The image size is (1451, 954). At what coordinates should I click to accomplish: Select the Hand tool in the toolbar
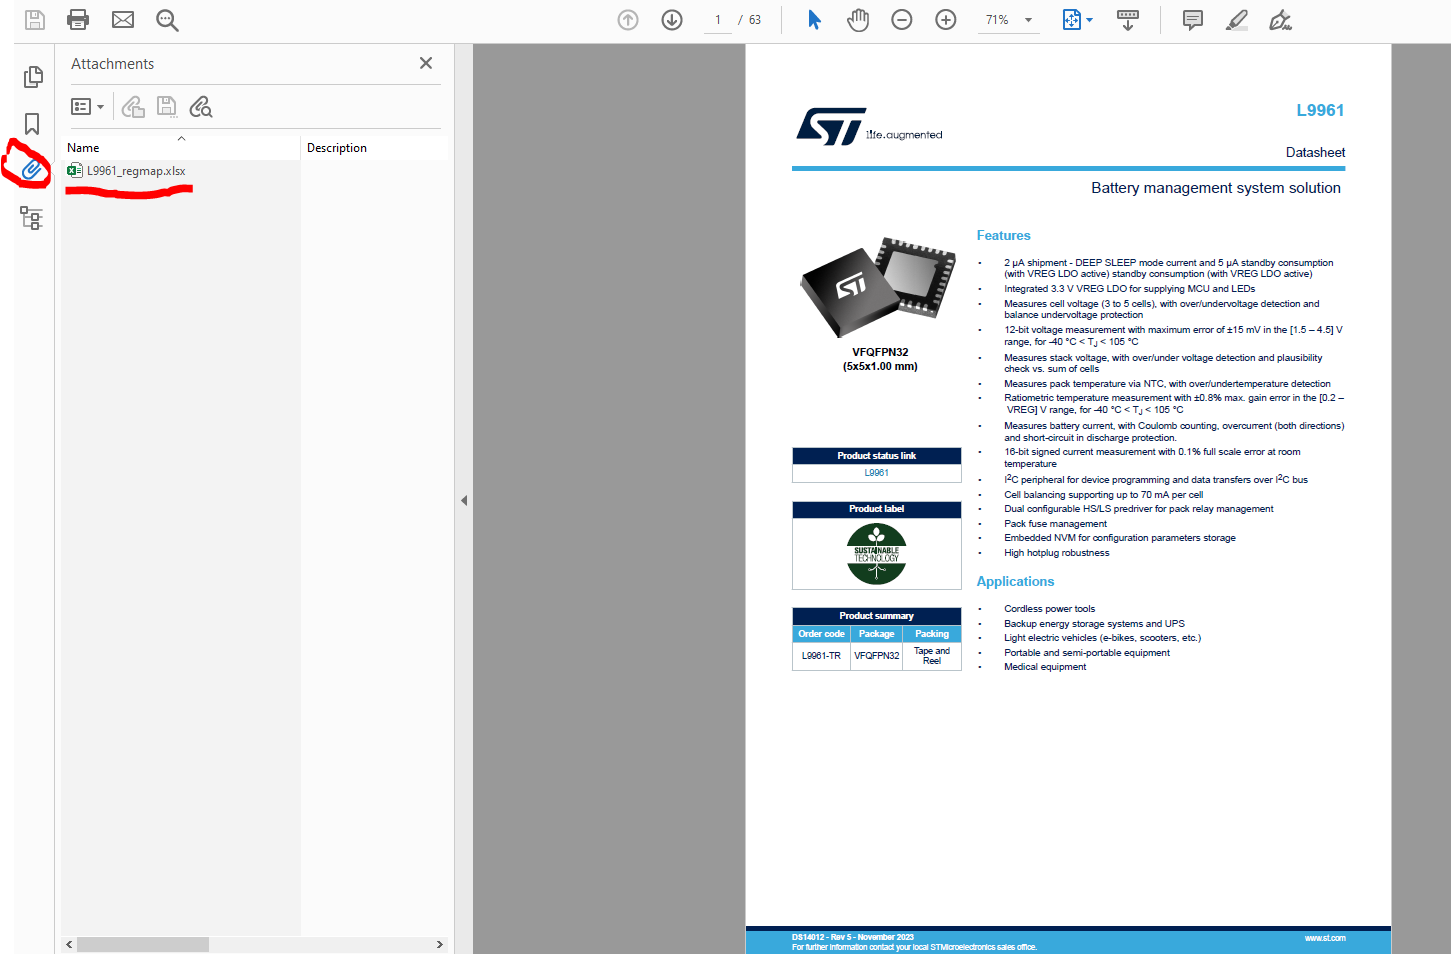point(857,19)
